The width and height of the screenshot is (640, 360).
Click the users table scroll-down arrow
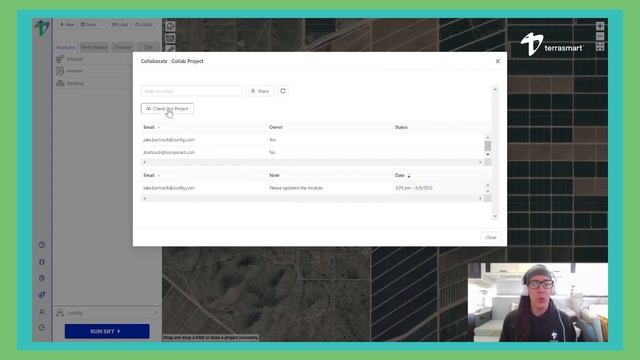tap(488, 155)
